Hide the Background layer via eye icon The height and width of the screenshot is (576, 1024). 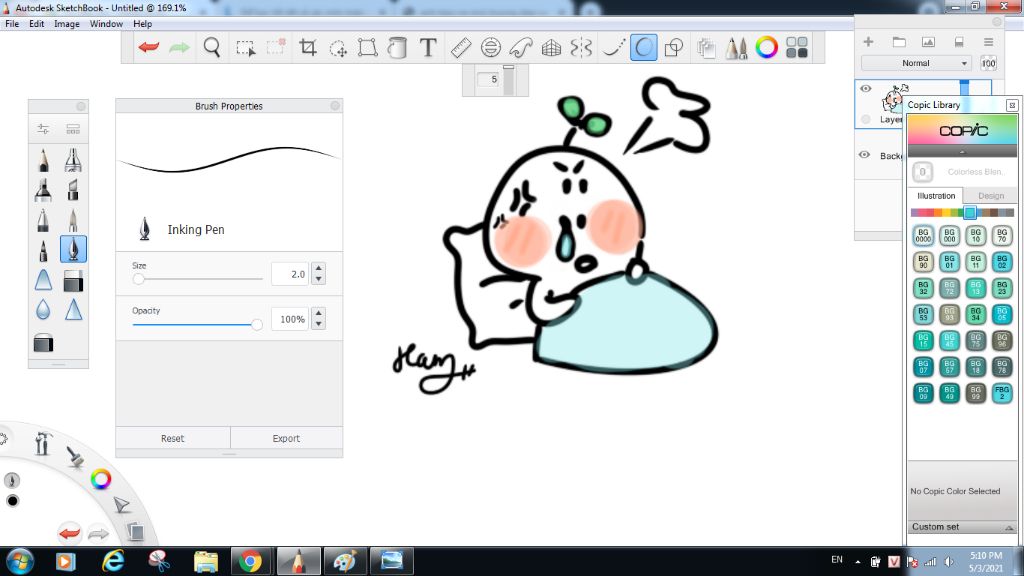point(864,155)
